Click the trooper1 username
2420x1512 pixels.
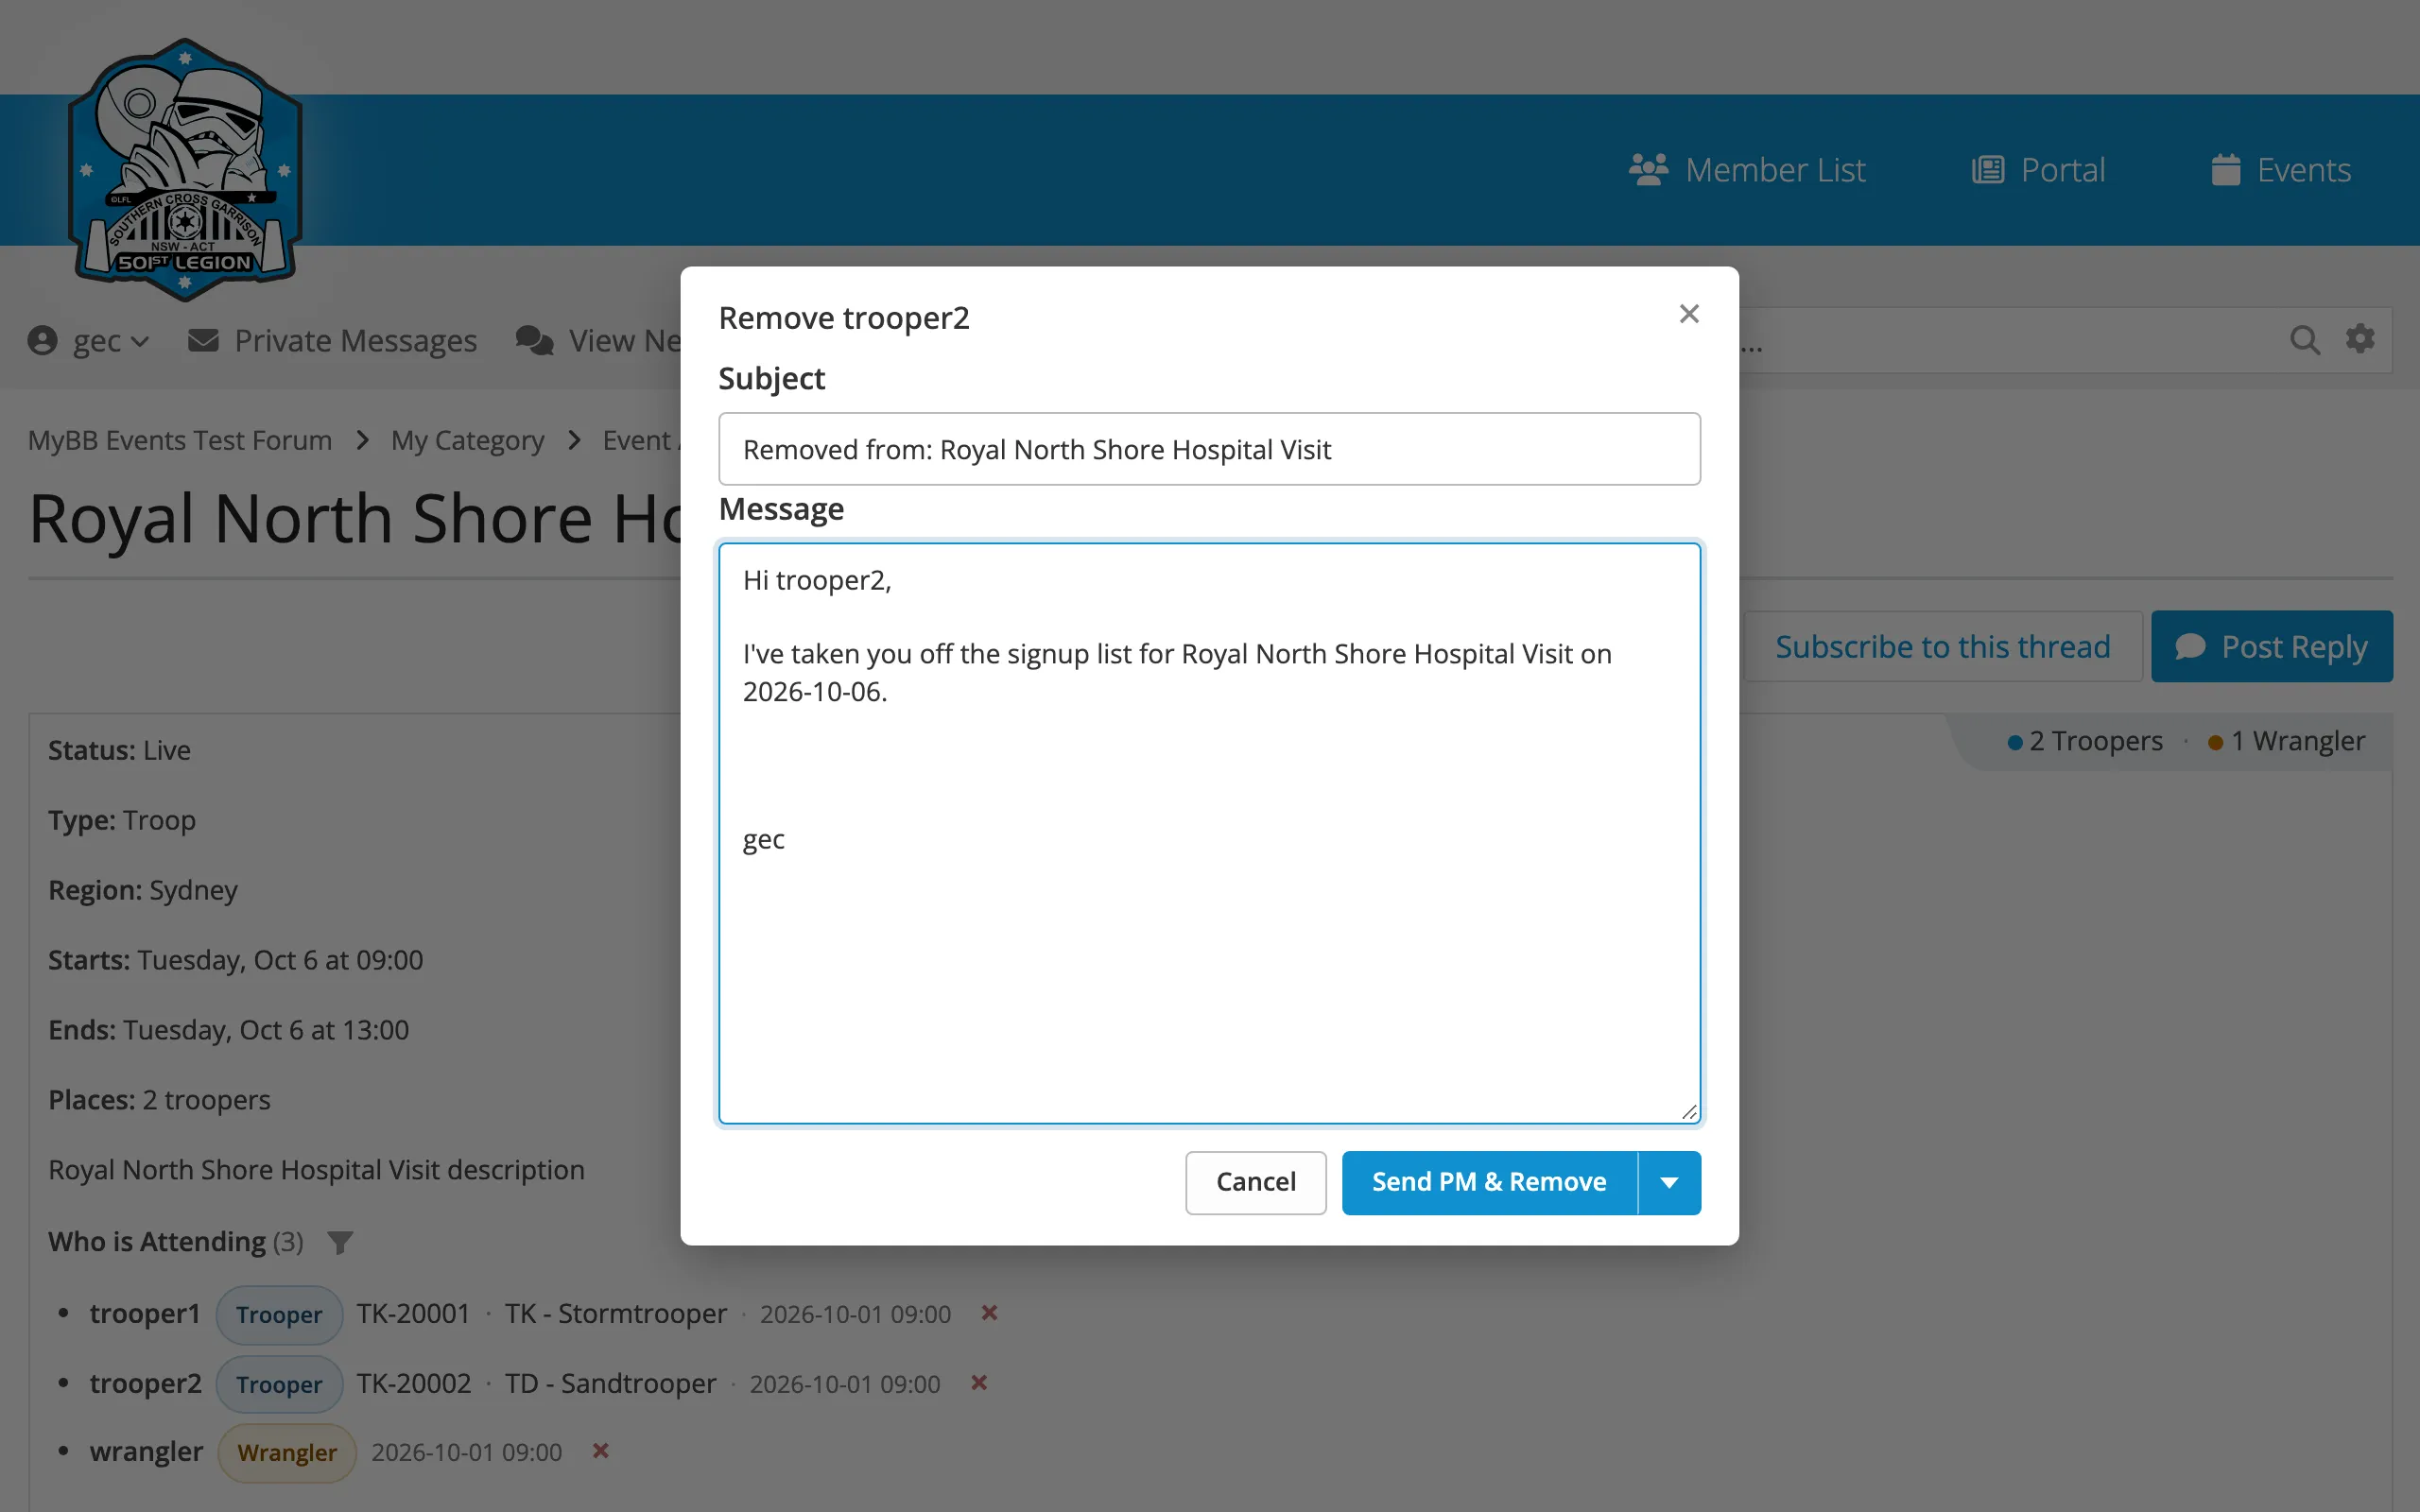coord(145,1314)
